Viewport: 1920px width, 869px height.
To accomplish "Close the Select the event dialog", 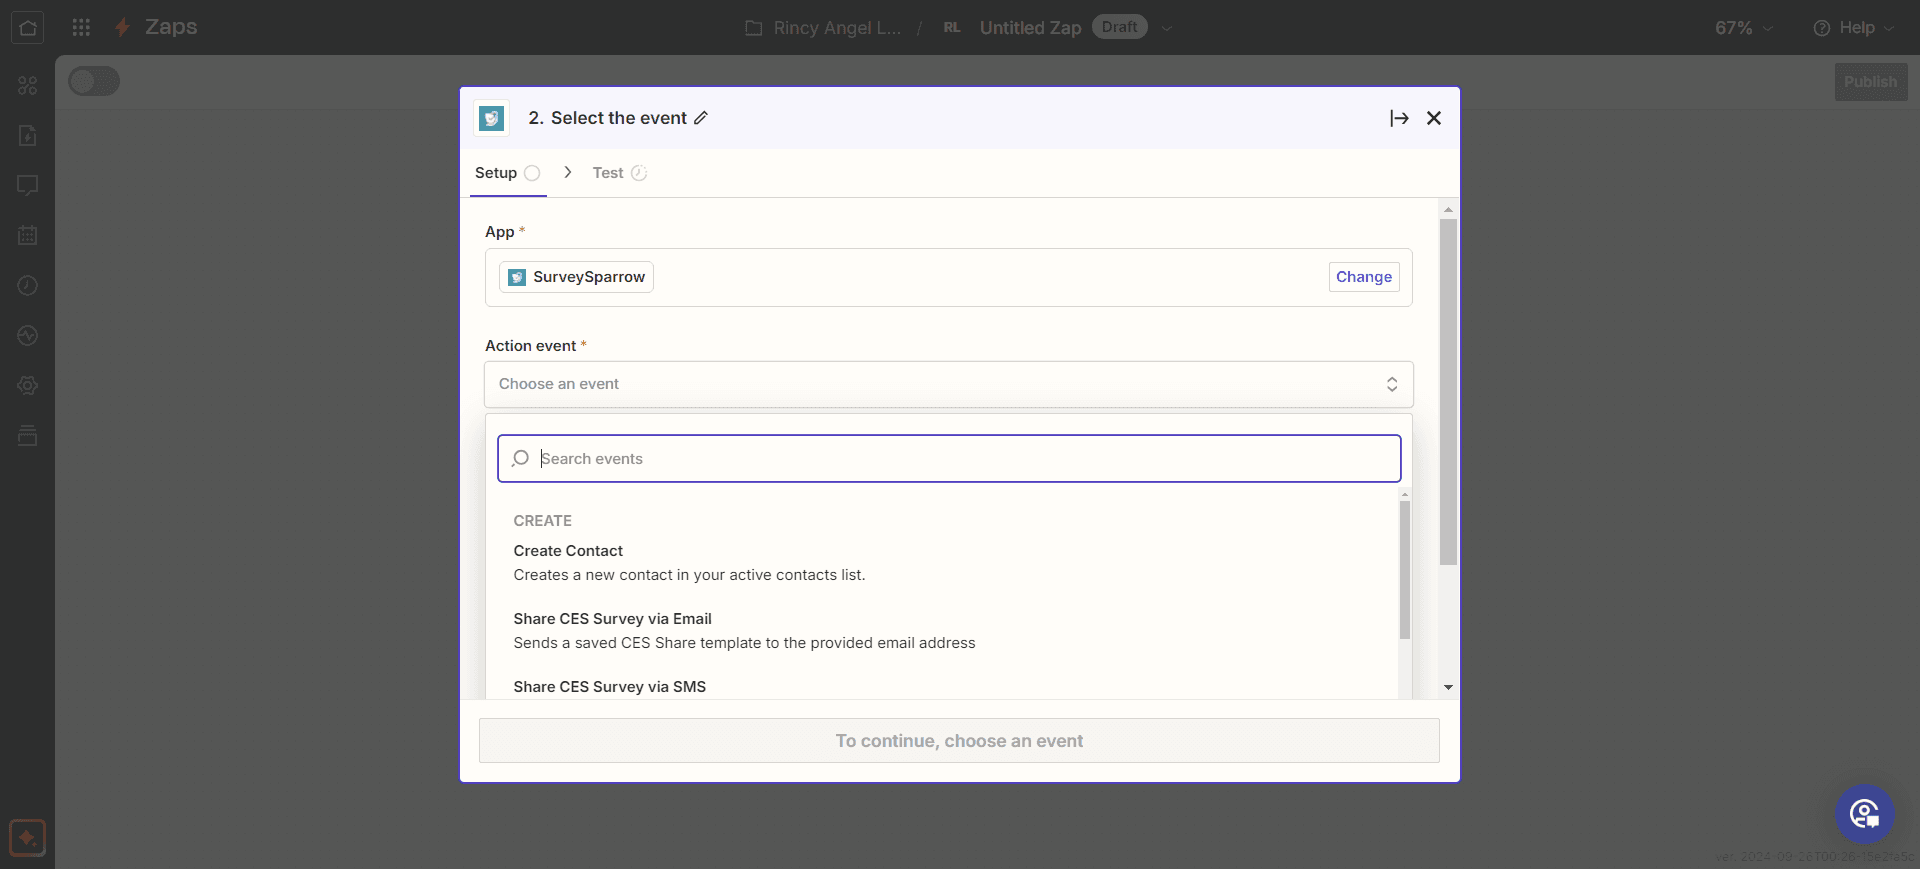I will 1434,118.
